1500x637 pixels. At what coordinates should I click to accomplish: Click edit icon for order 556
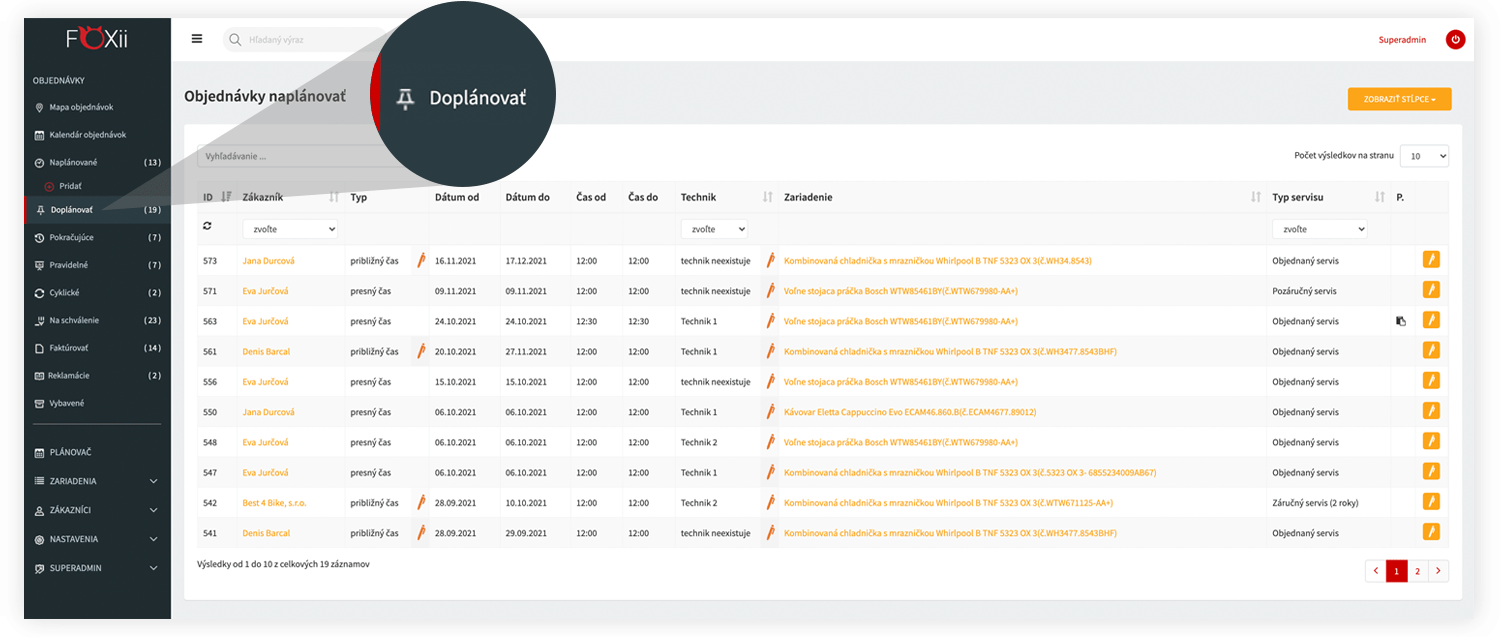click(1431, 381)
